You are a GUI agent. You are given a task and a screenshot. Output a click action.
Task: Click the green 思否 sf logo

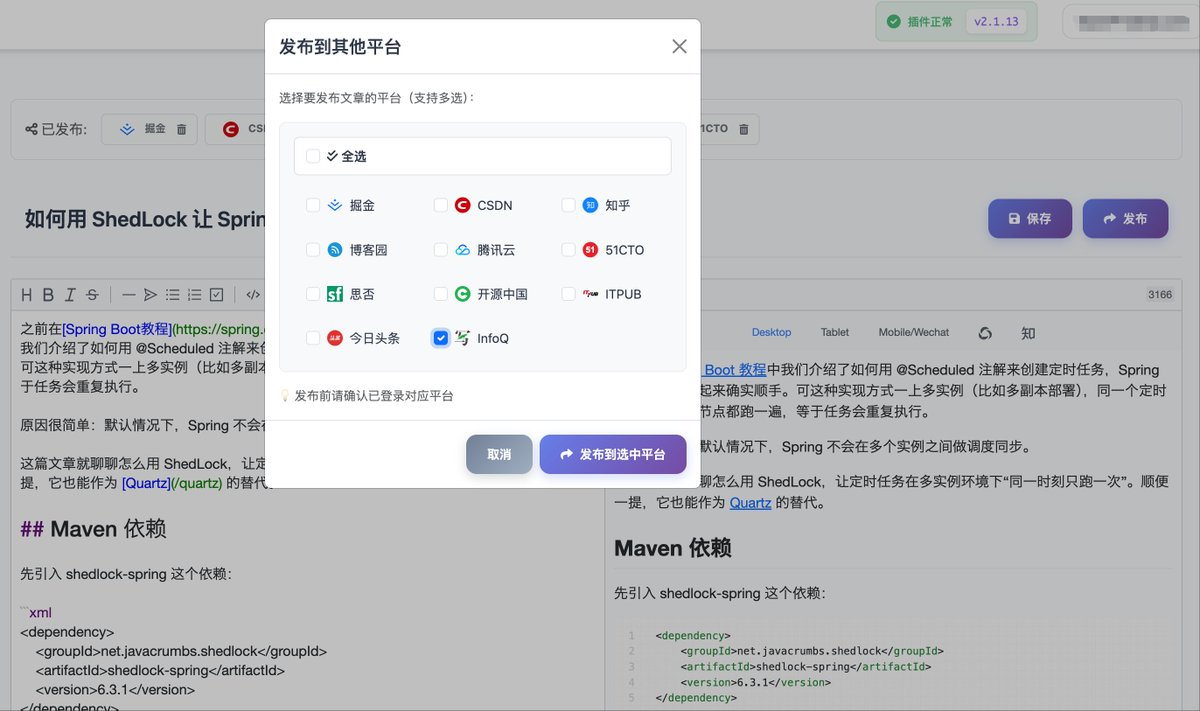click(x=335, y=294)
